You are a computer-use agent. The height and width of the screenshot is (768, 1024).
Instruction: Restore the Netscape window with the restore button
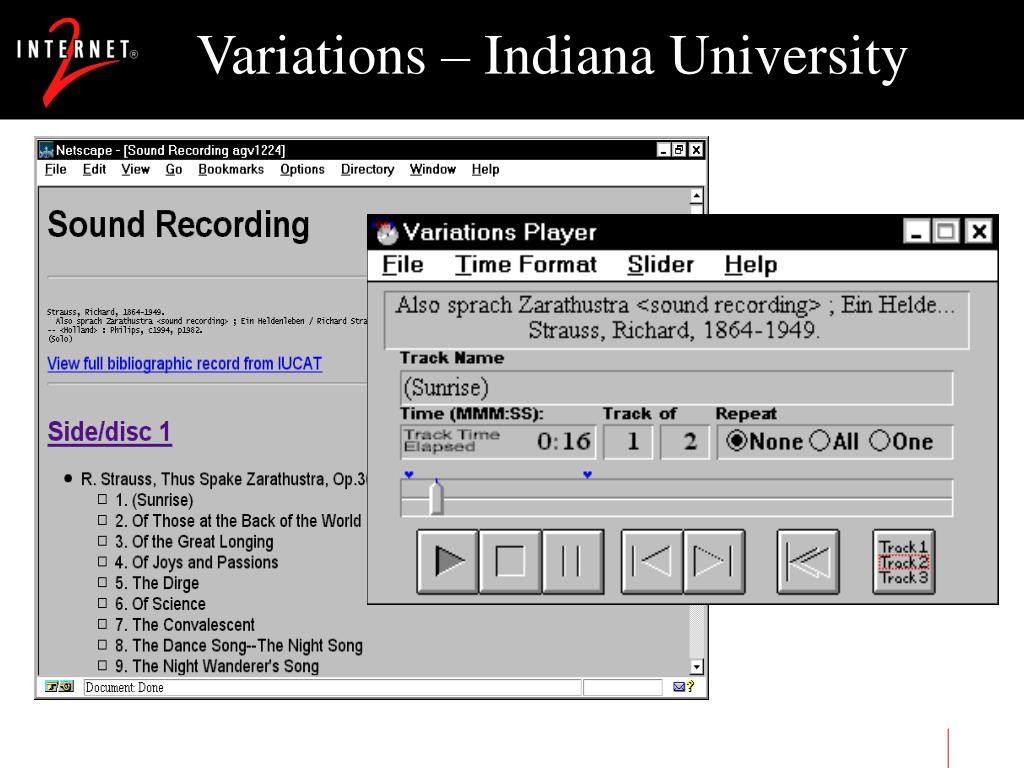point(679,150)
